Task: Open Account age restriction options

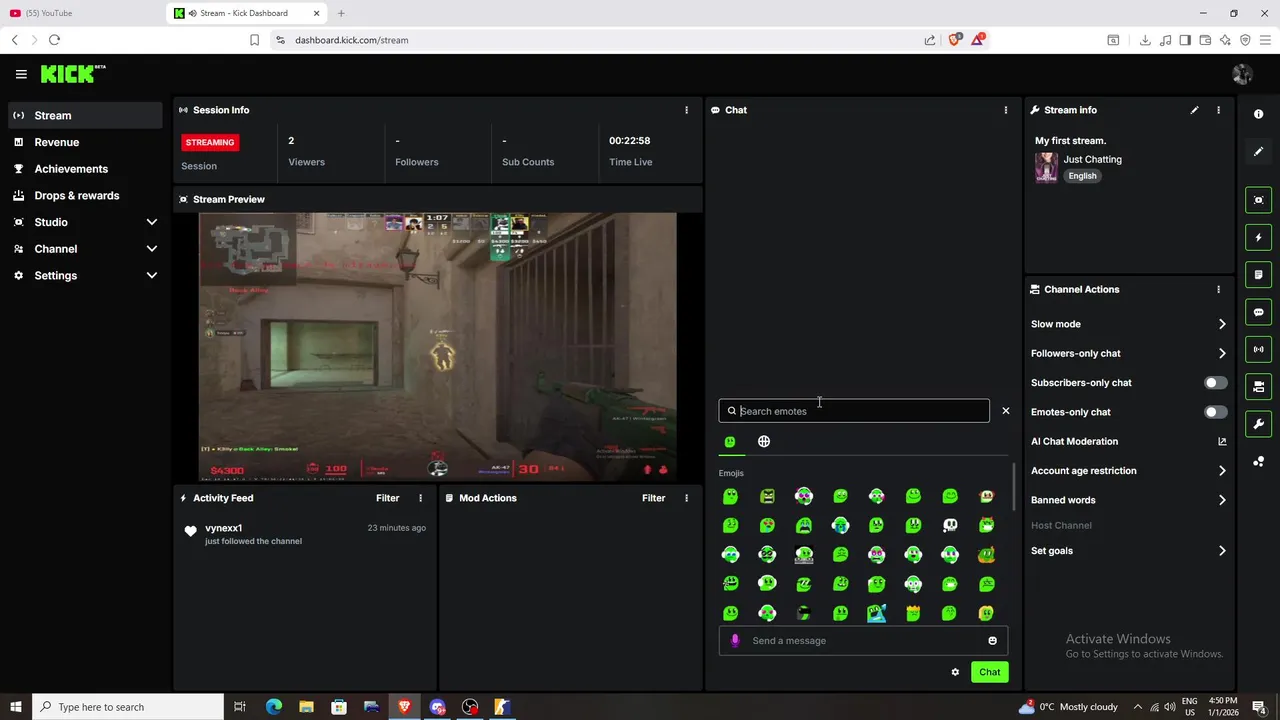Action: [x=1129, y=471]
